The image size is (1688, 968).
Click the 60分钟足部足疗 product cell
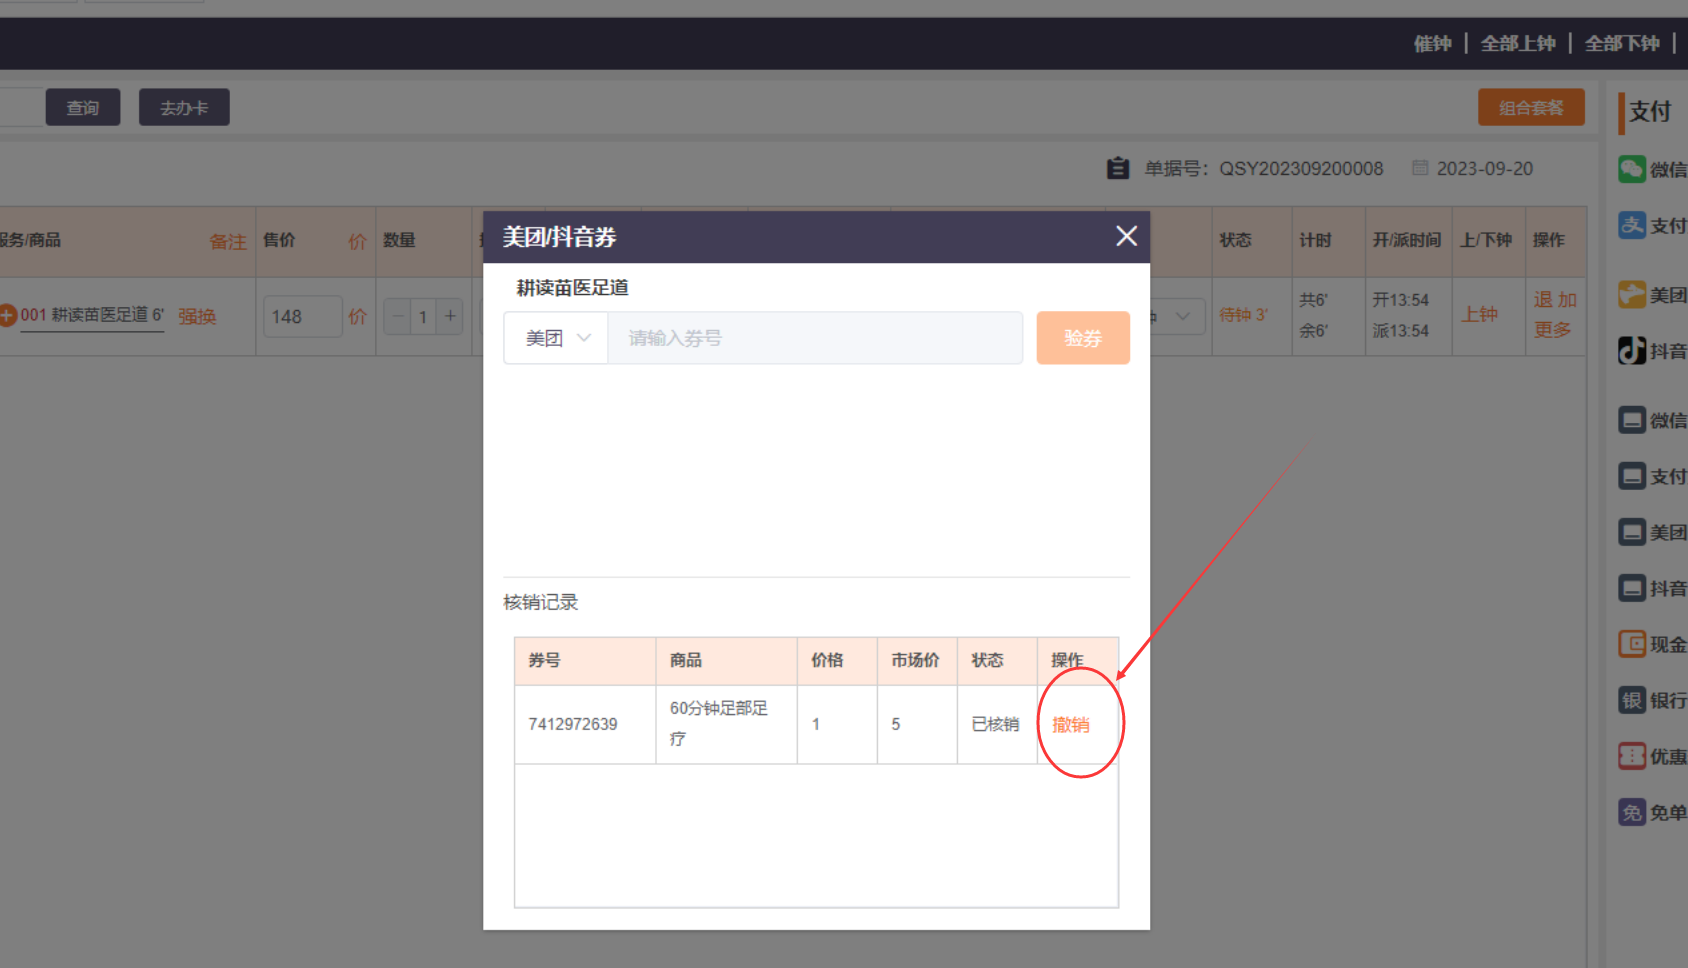point(726,724)
